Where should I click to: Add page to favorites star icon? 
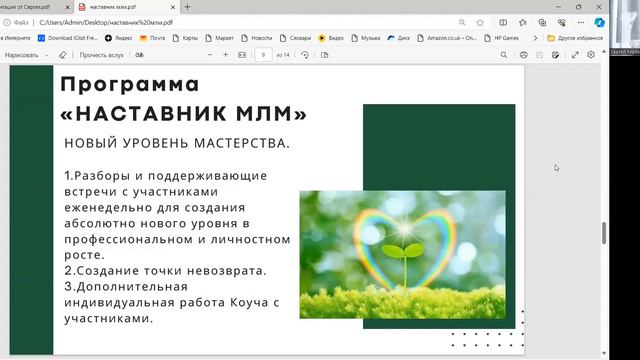(x=480, y=22)
